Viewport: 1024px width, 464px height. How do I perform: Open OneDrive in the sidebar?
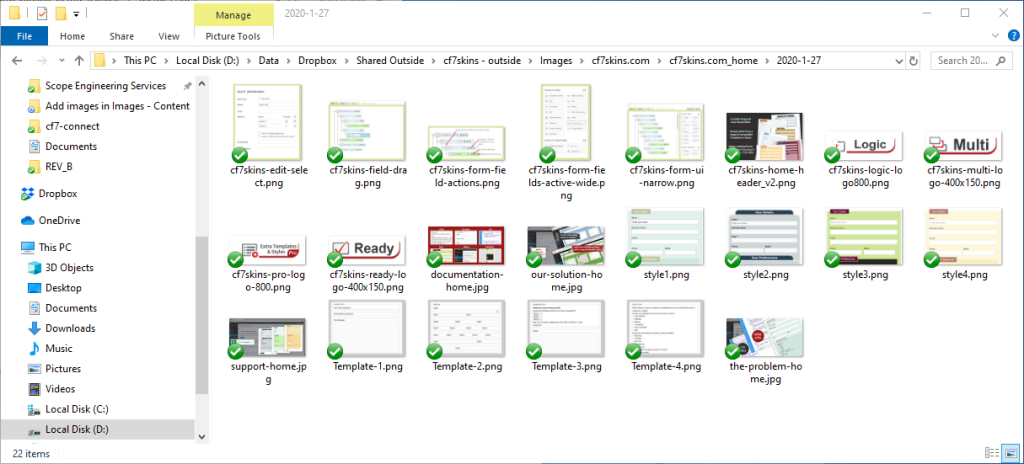pyautogui.click(x=62, y=220)
